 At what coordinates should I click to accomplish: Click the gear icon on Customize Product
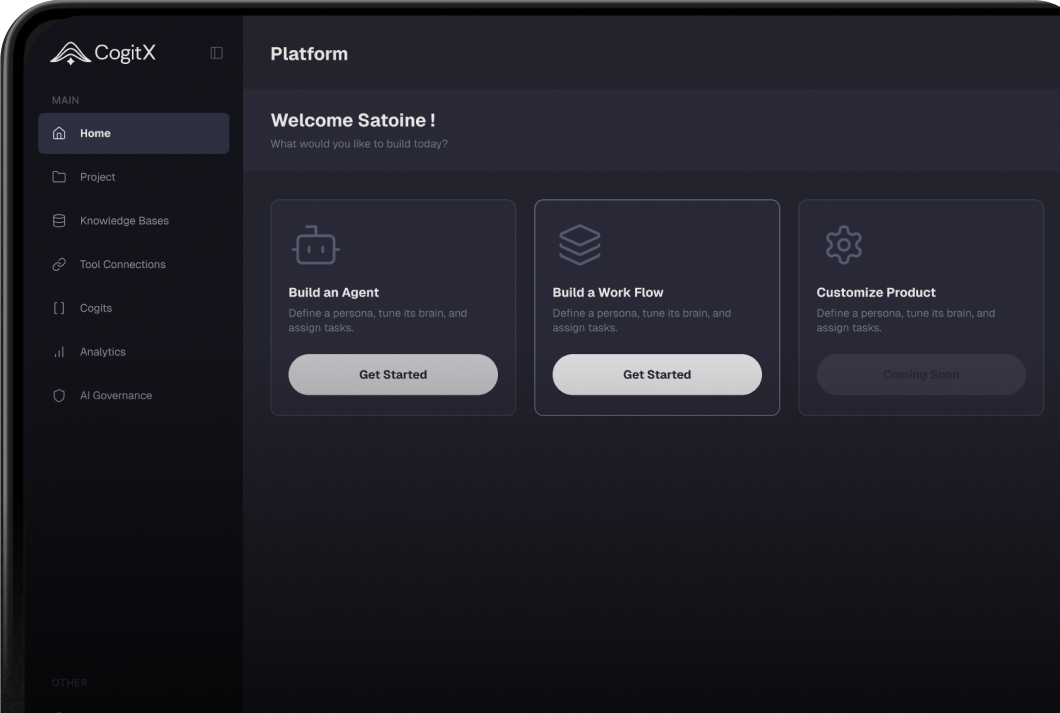pos(843,245)
